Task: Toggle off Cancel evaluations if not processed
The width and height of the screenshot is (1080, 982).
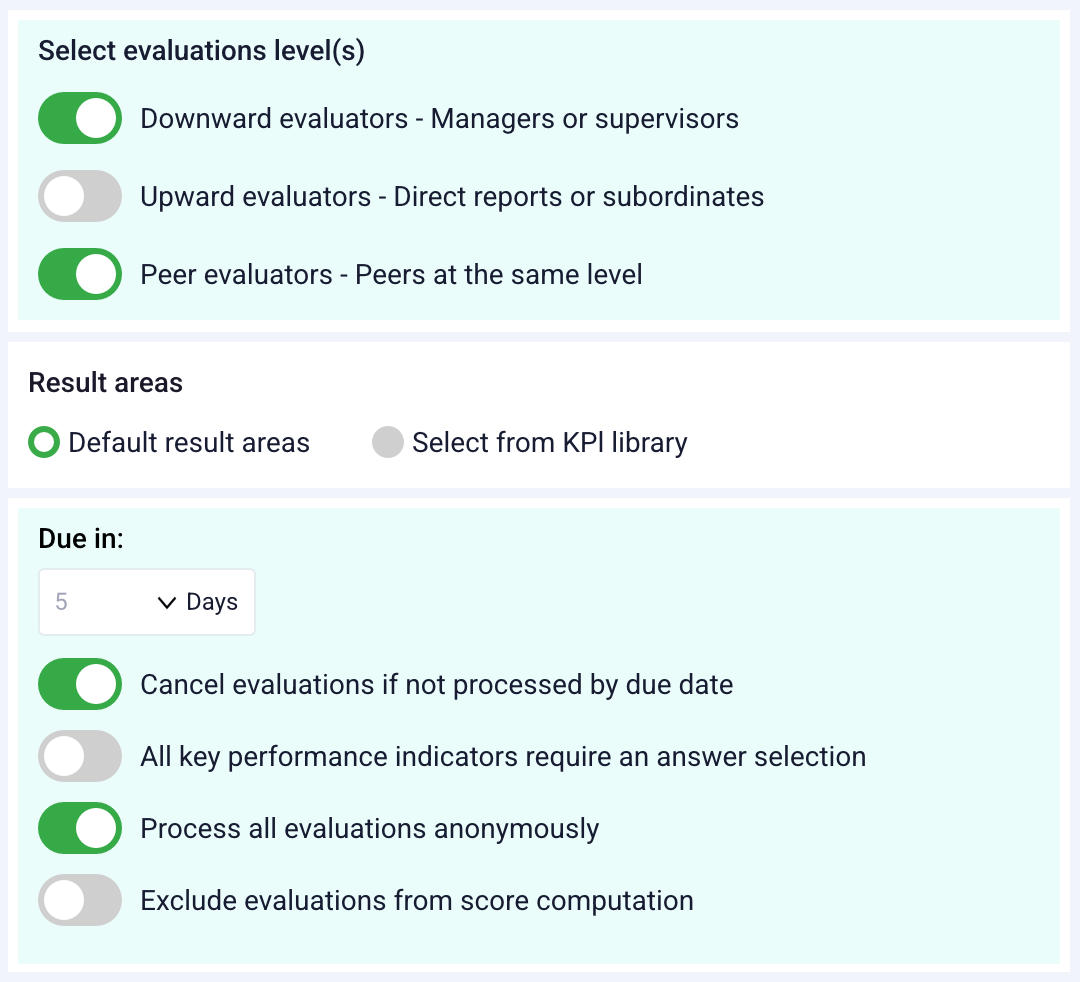Action: tap(80, 684)
